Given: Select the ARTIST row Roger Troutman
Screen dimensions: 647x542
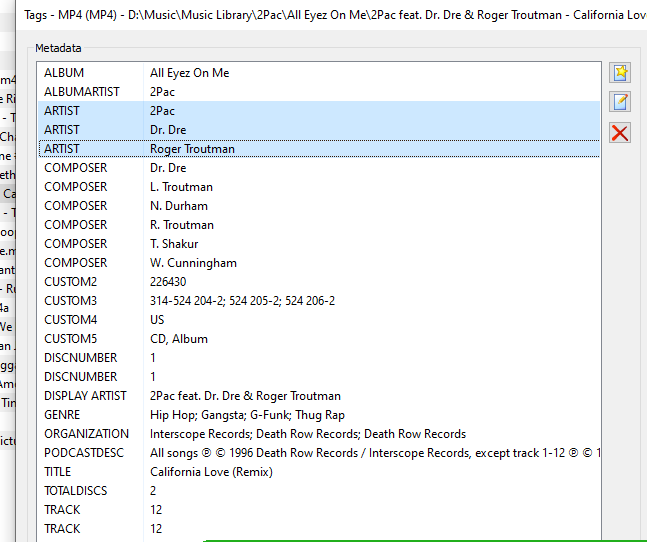Looking at the screenshot, I should pyautogui.click(x=319, y=149).
